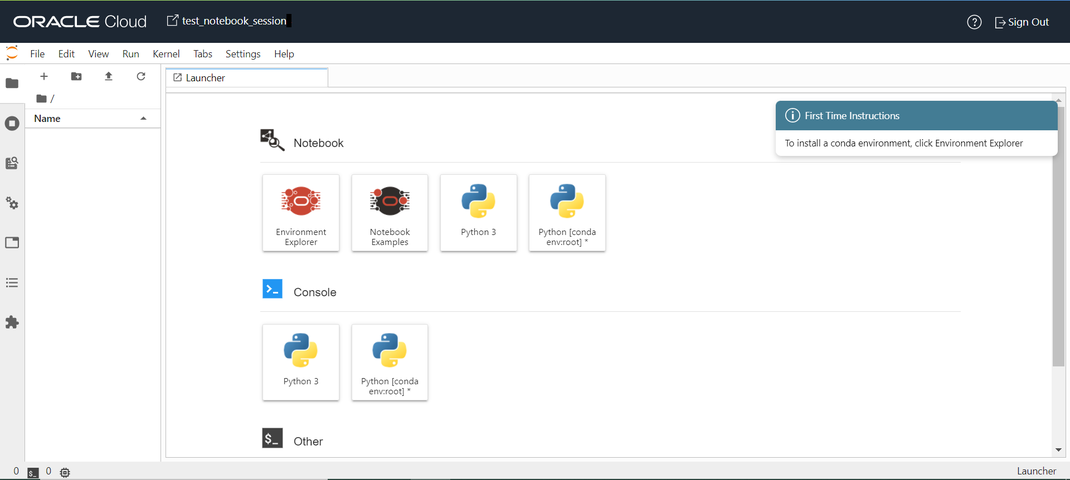This screenshot has width=1070, height=480.
Task: Open the Kernel menu
Action: click(x=167, y=54)
